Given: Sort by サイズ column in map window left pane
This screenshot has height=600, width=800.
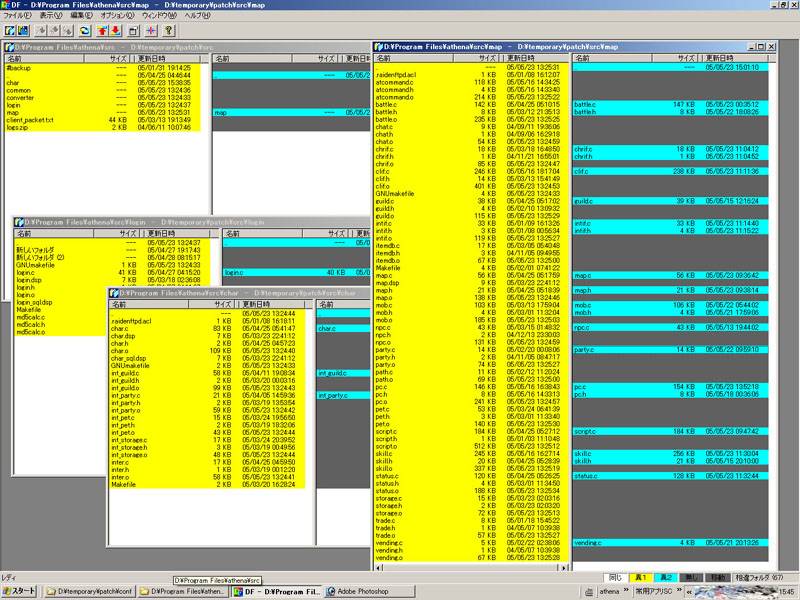Looking at the screenshot, I should (x=476, y=58).
